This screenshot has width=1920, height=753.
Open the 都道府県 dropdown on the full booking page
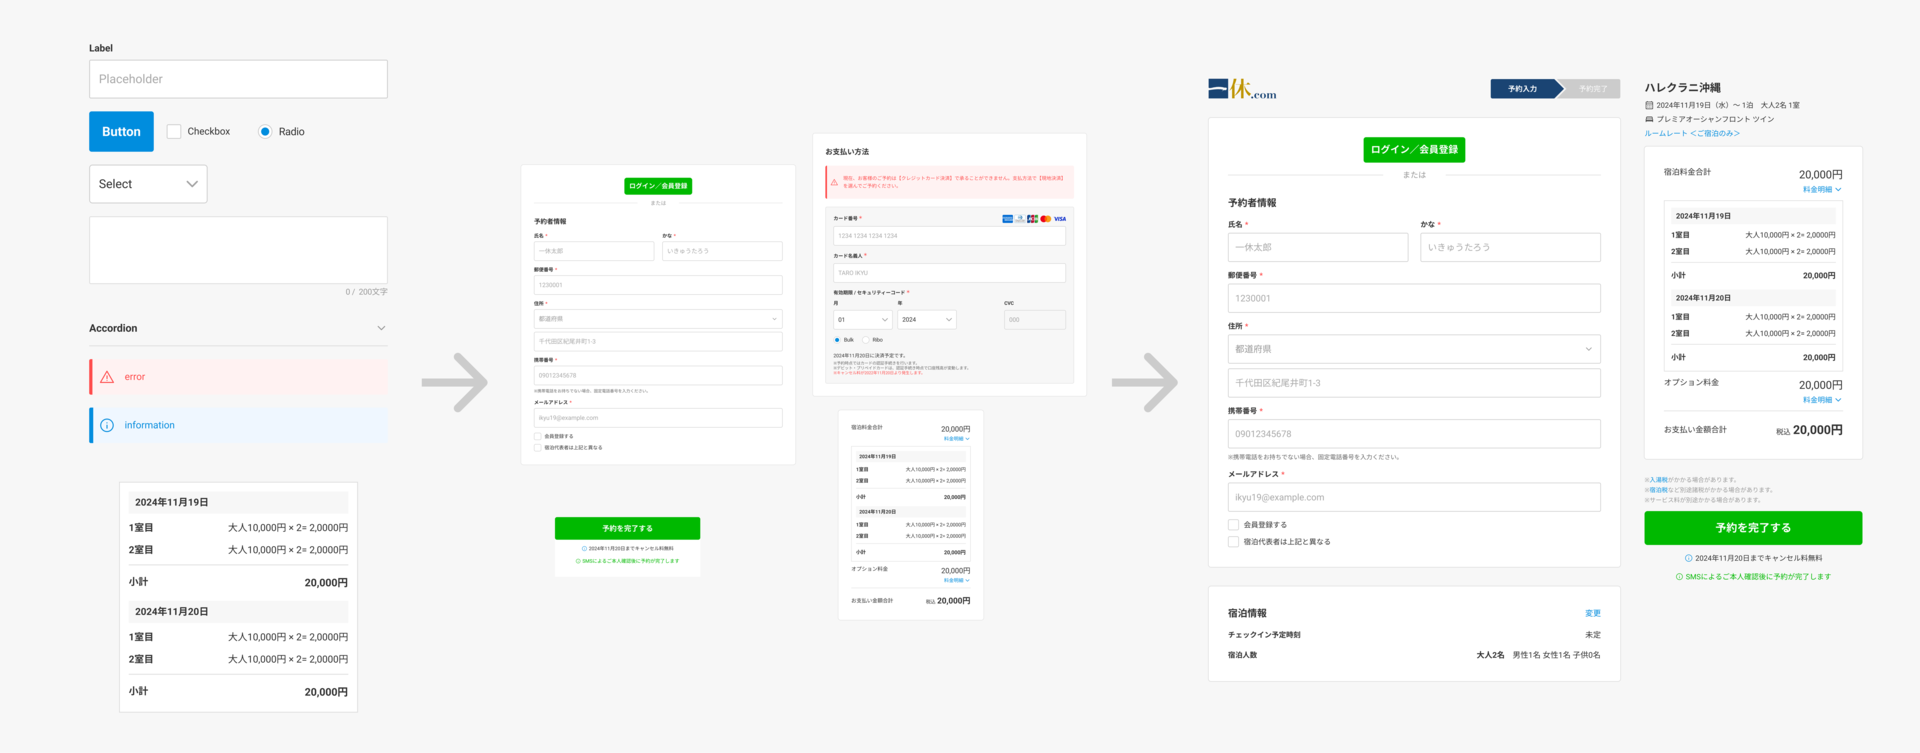coord(1414,349)
